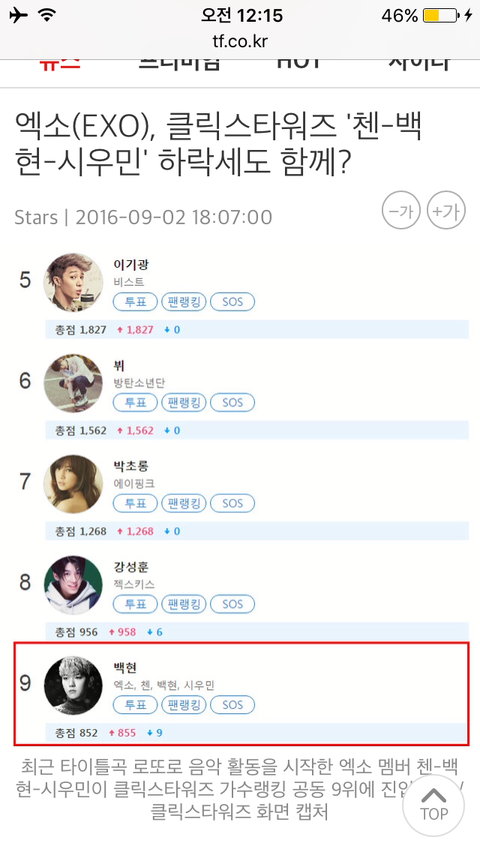Increase font size with the +가 button

[446, 210]
